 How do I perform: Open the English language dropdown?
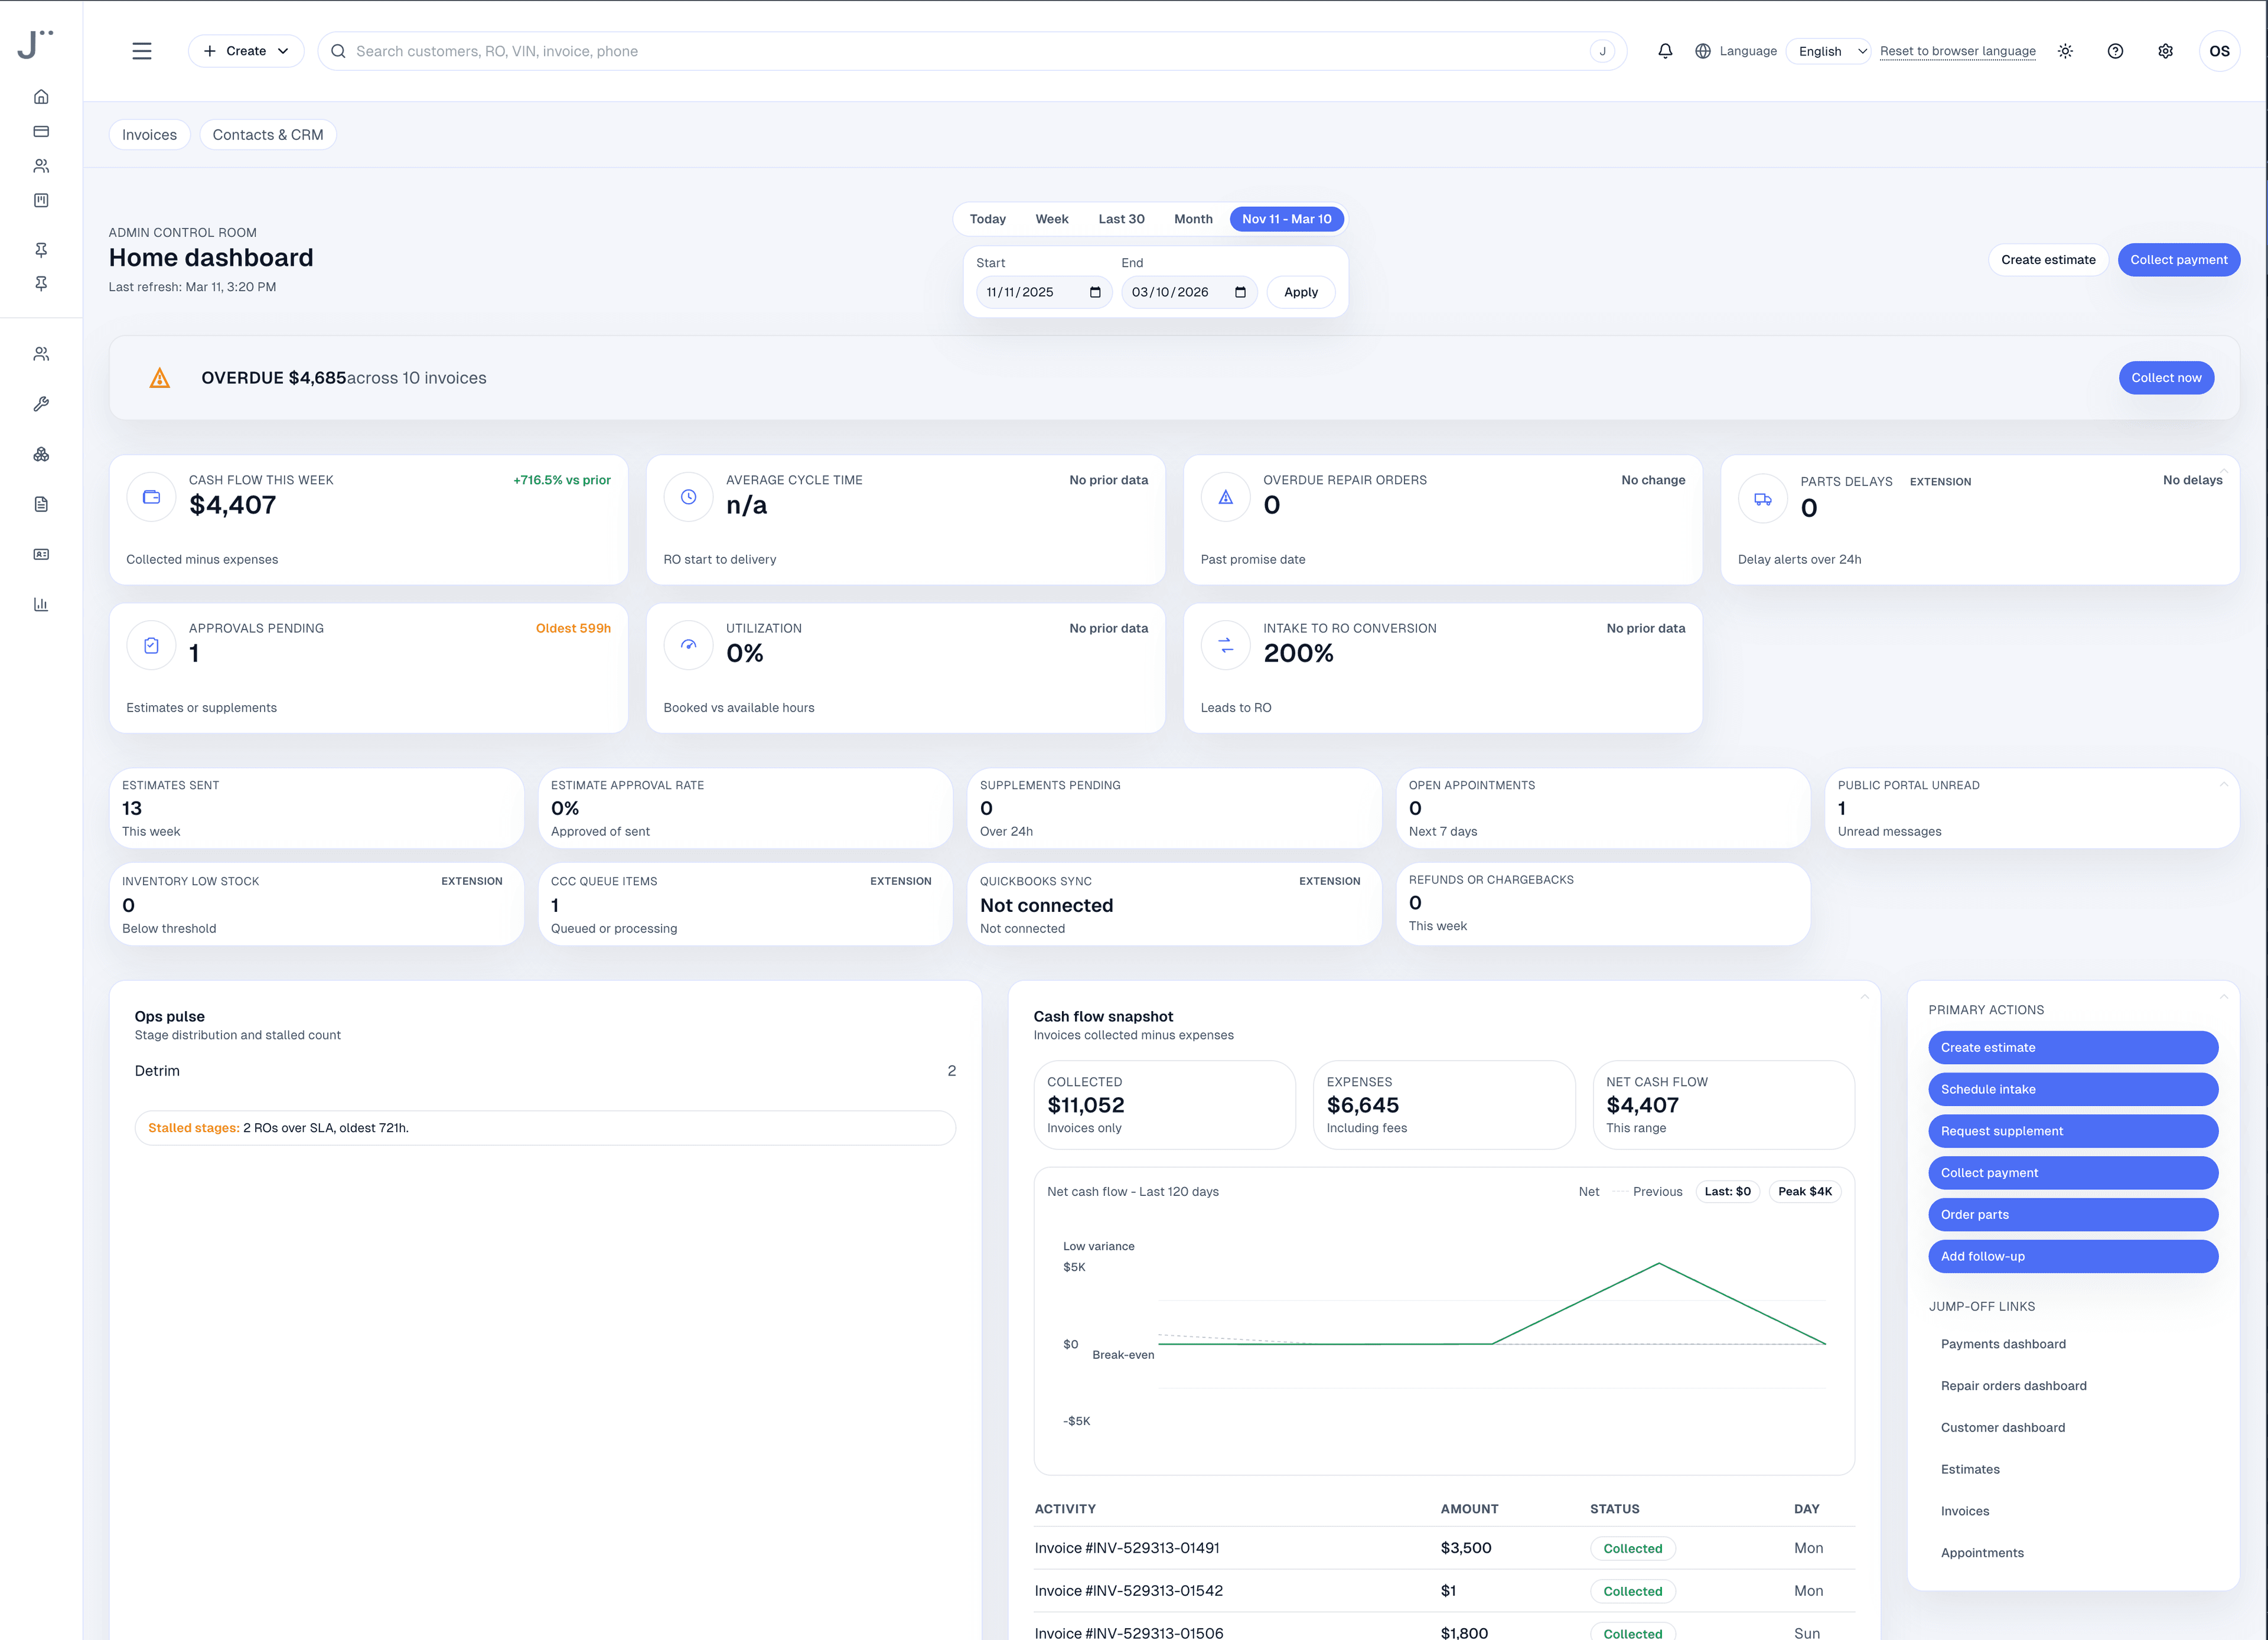click(1827, 50)
